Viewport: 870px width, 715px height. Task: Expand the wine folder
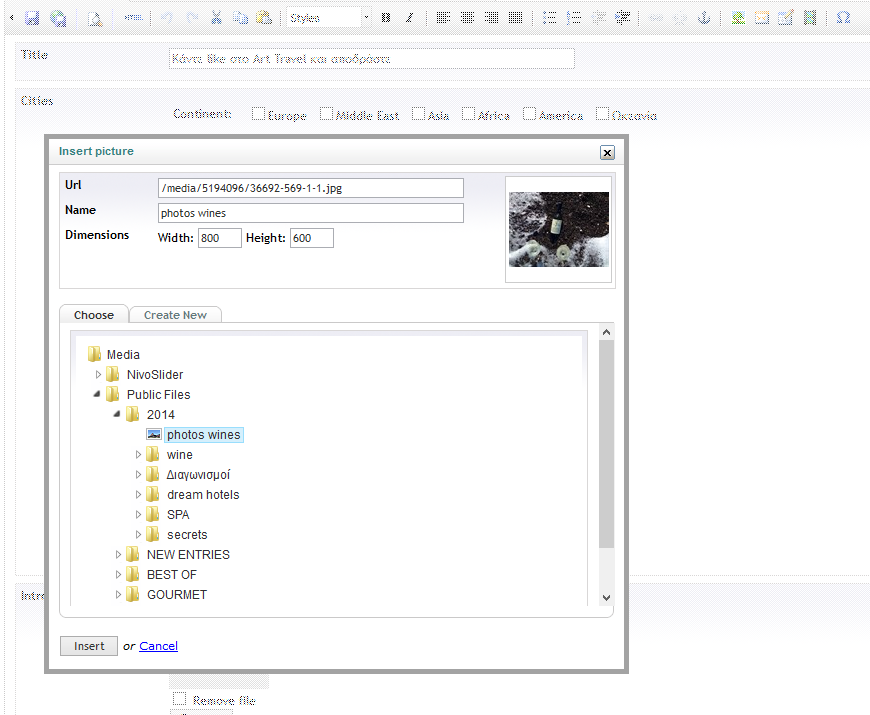[138, 455]
